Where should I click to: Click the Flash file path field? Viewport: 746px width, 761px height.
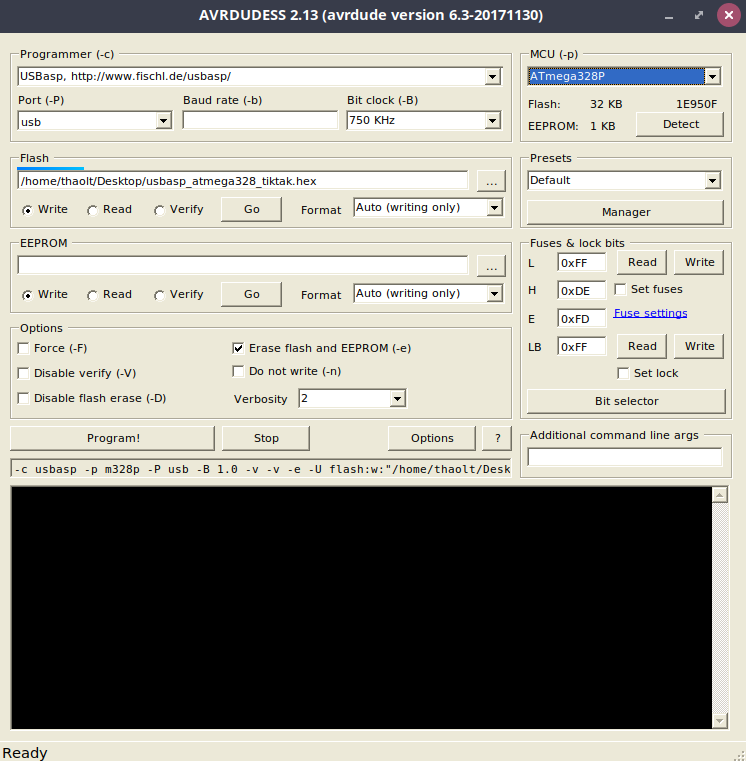tap(243, 181)
